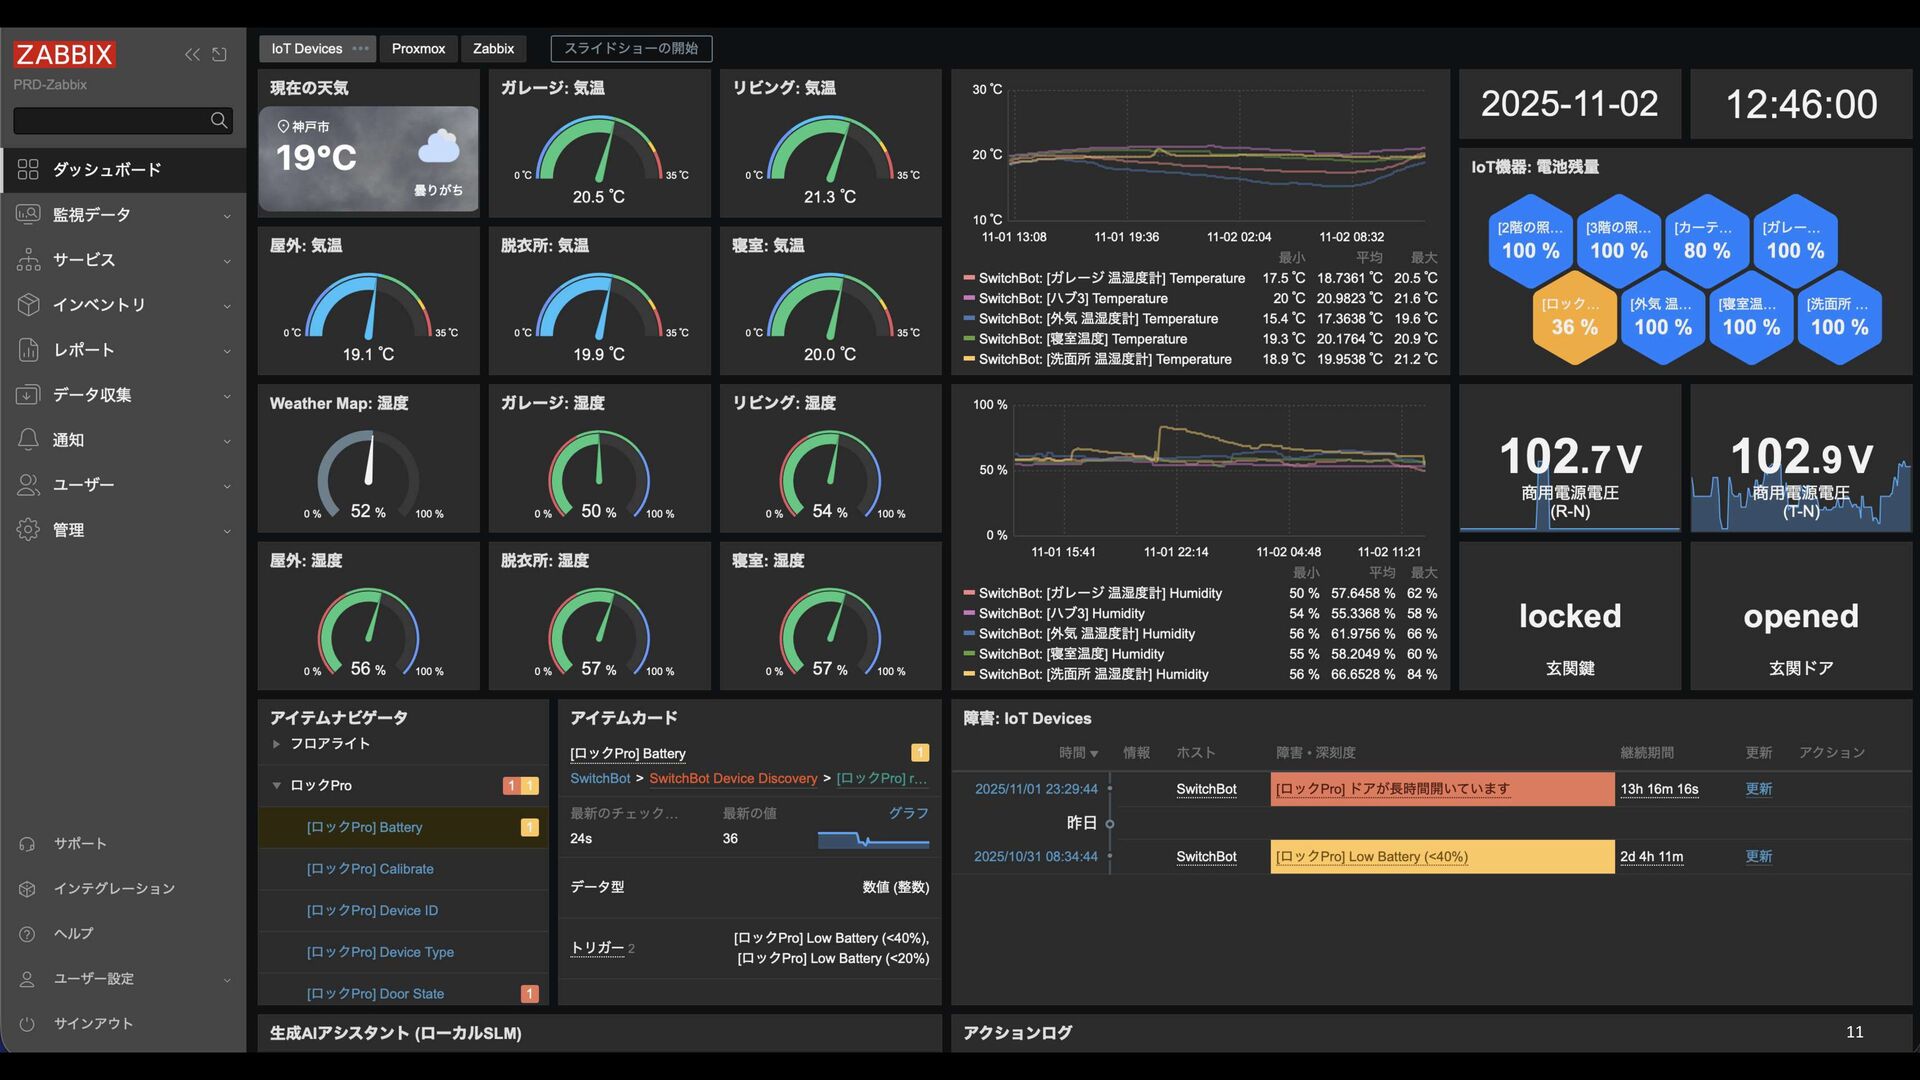Click the サインアウト power icon

(x=27, y=1024)
